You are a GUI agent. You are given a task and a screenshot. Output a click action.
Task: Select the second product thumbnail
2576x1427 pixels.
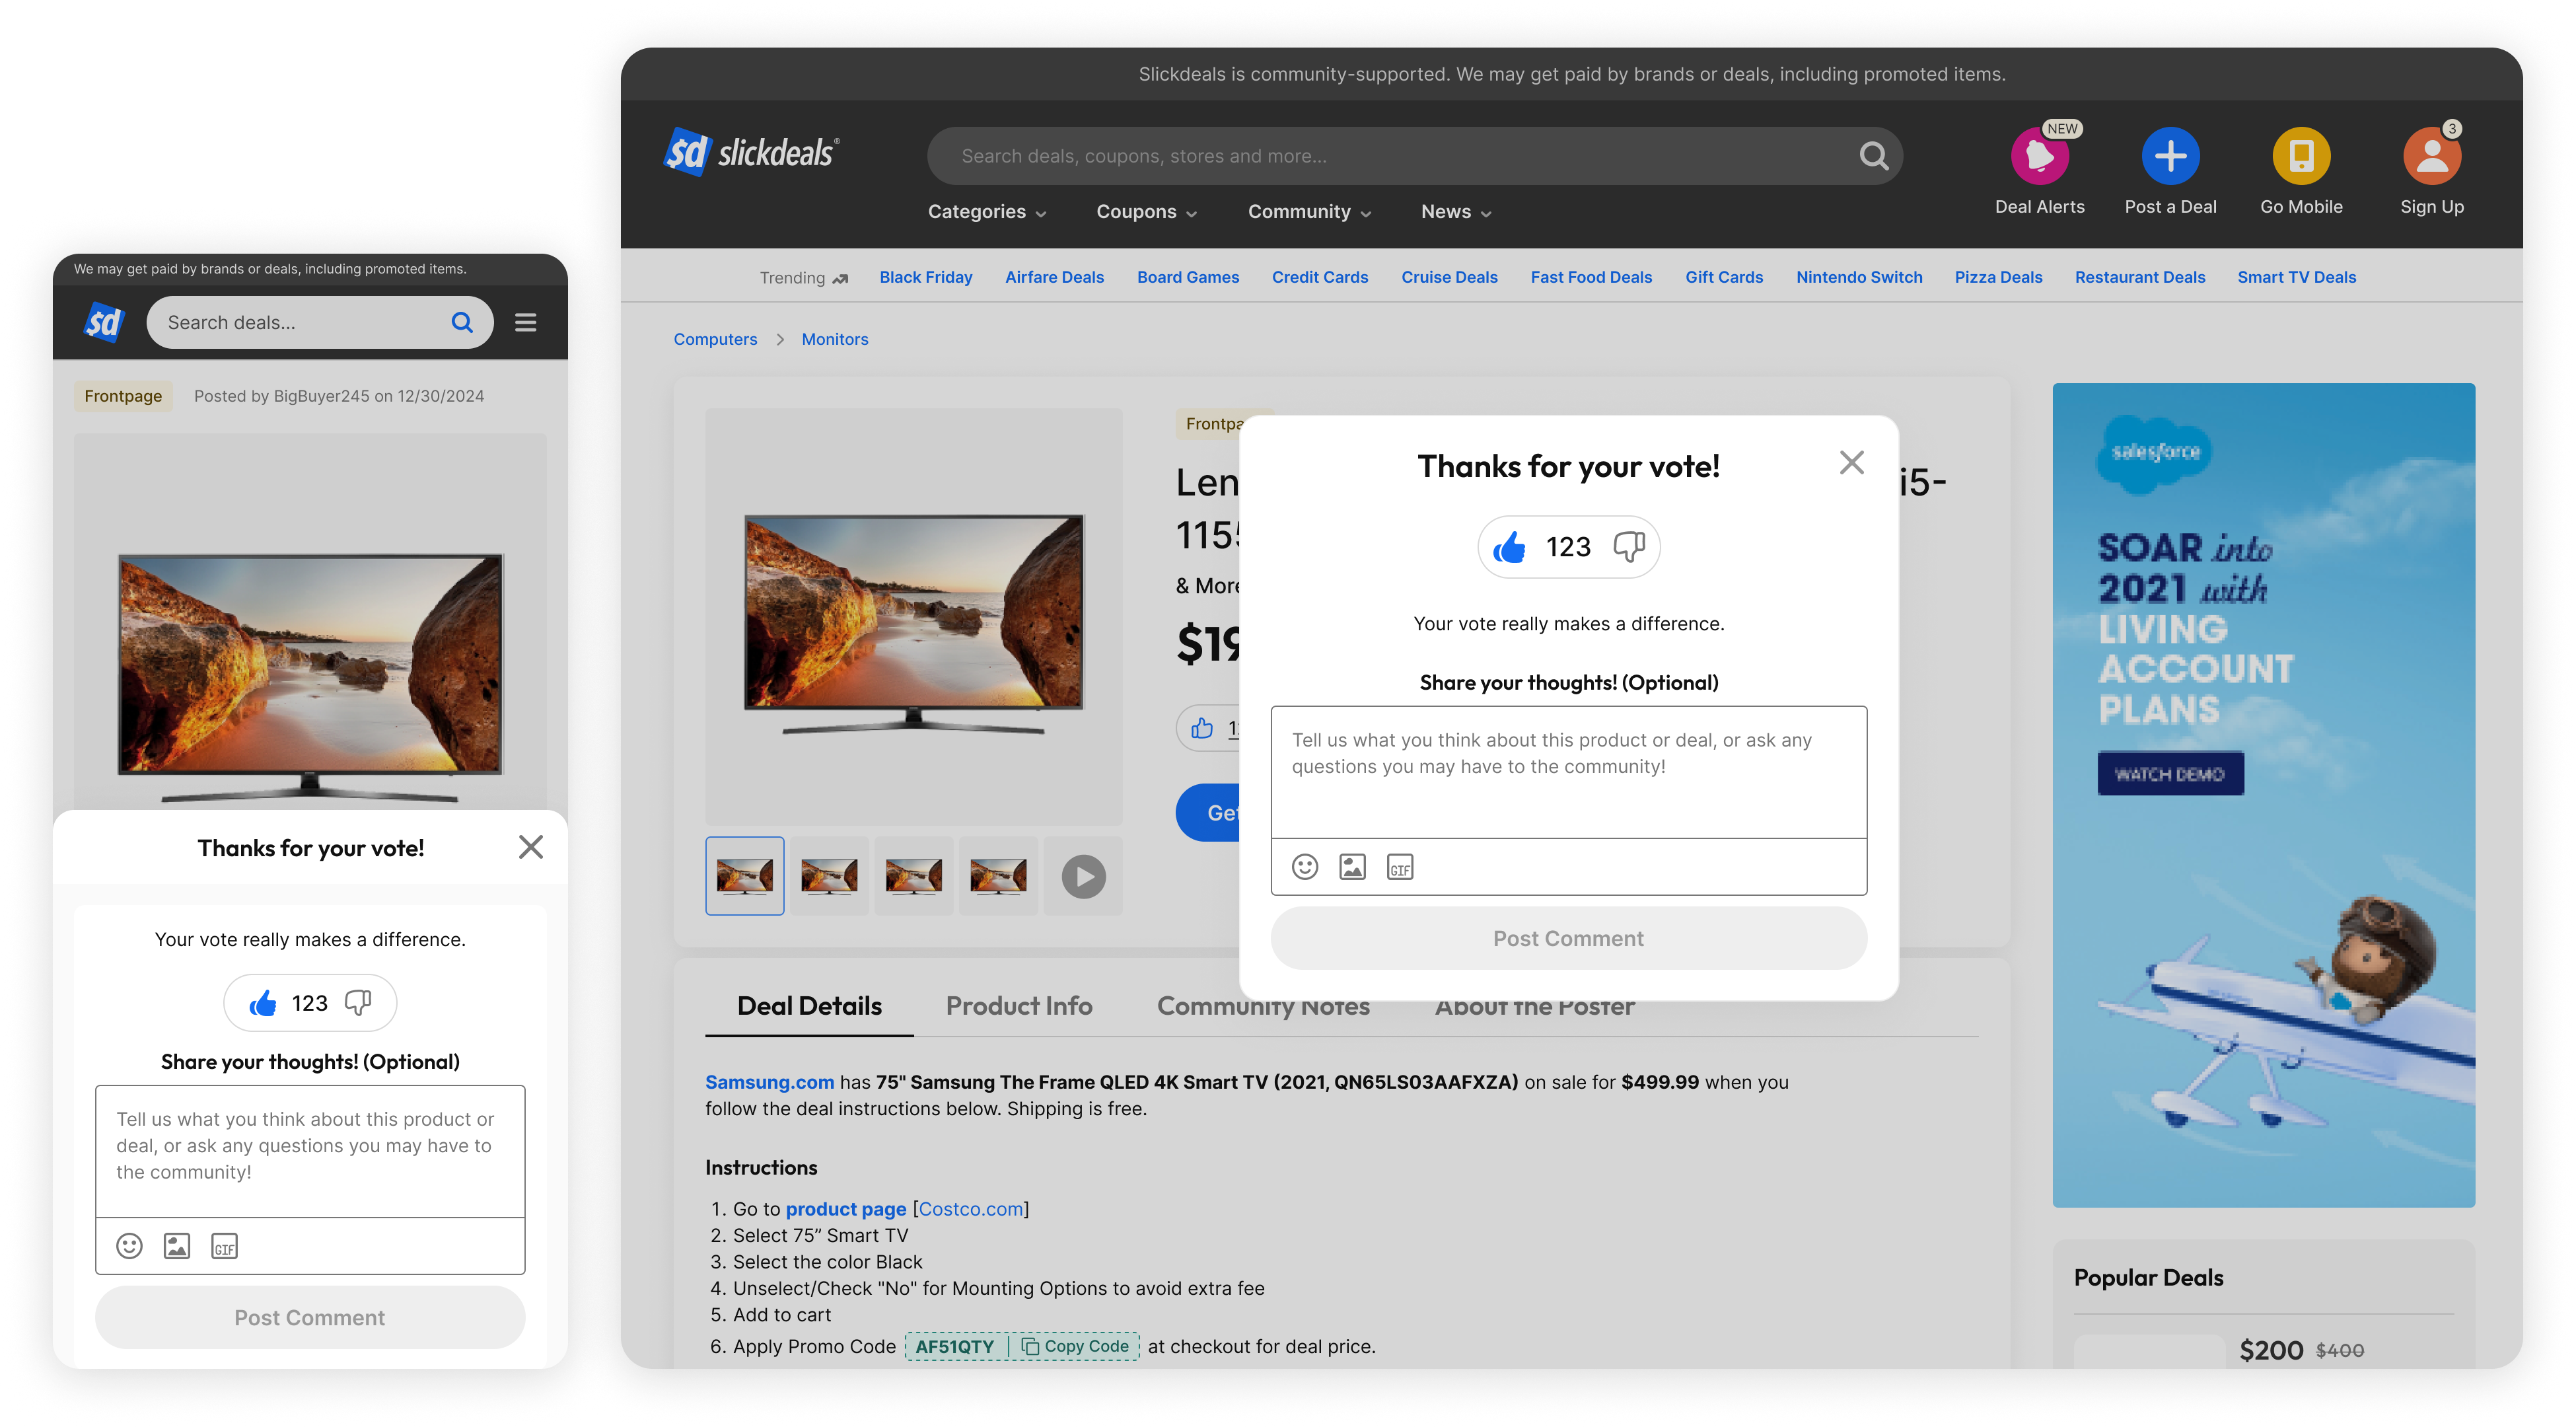click(829, 876)
